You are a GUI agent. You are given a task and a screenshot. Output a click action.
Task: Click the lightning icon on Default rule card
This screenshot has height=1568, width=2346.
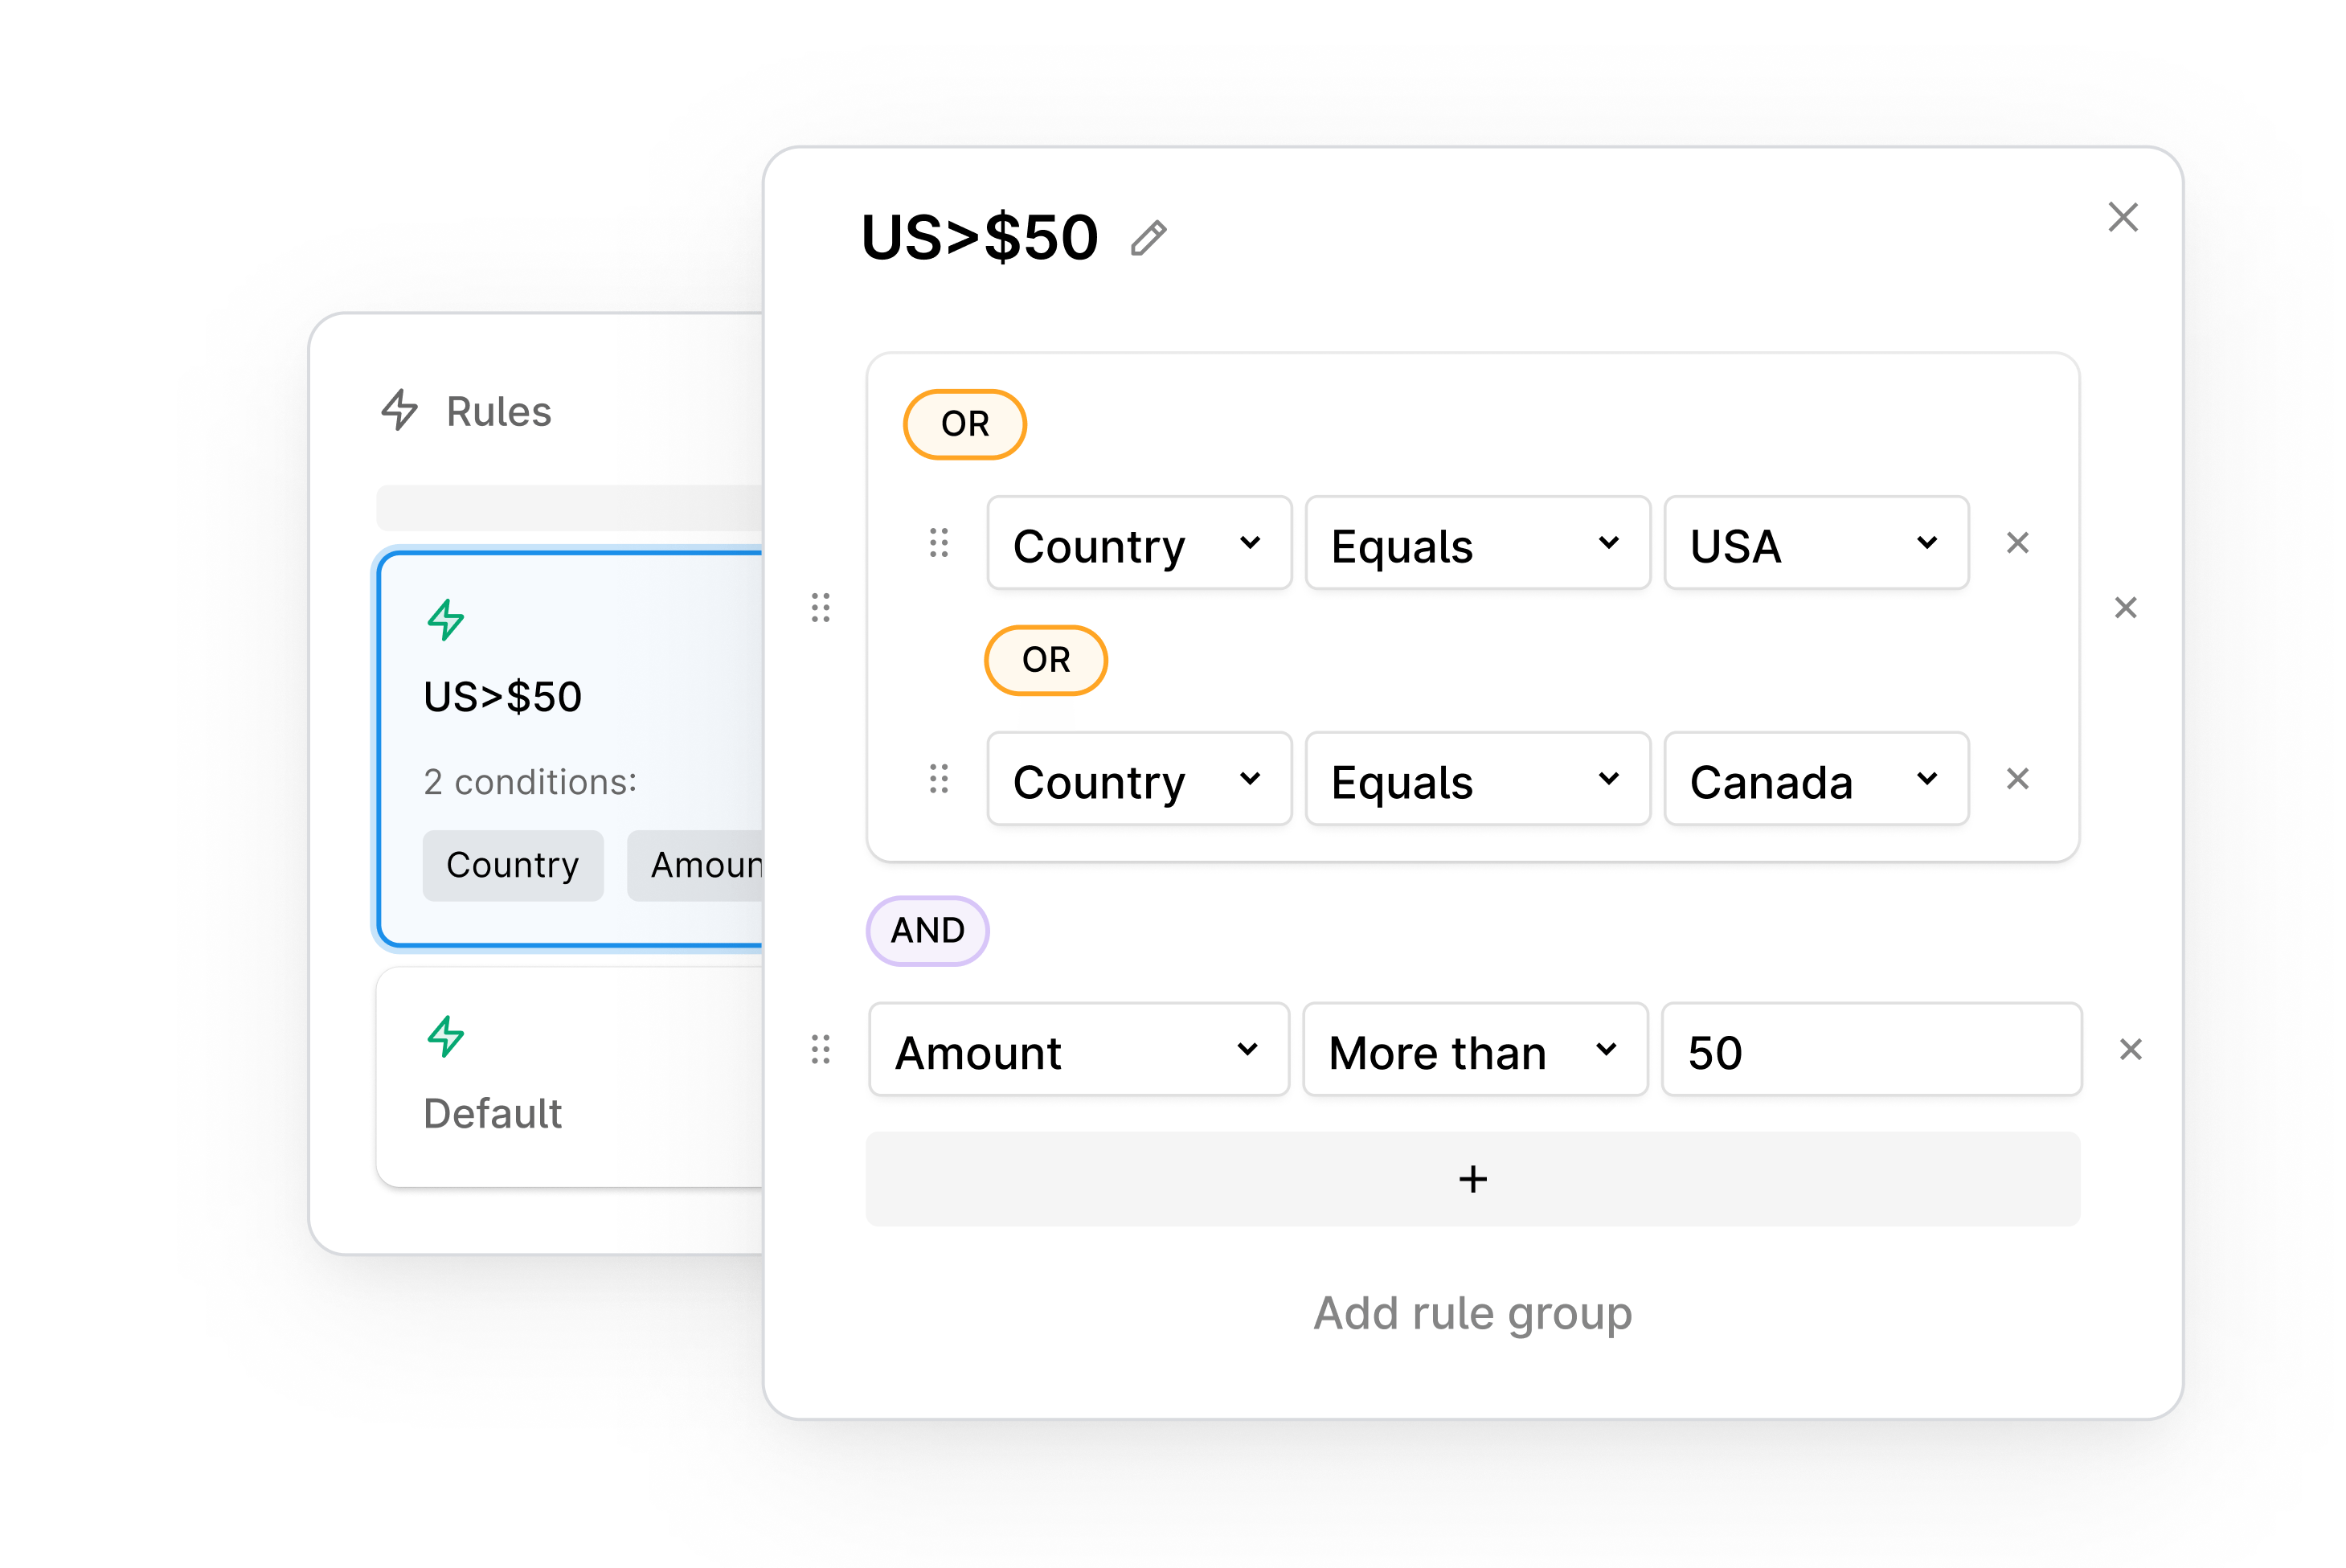point(447,1038)
